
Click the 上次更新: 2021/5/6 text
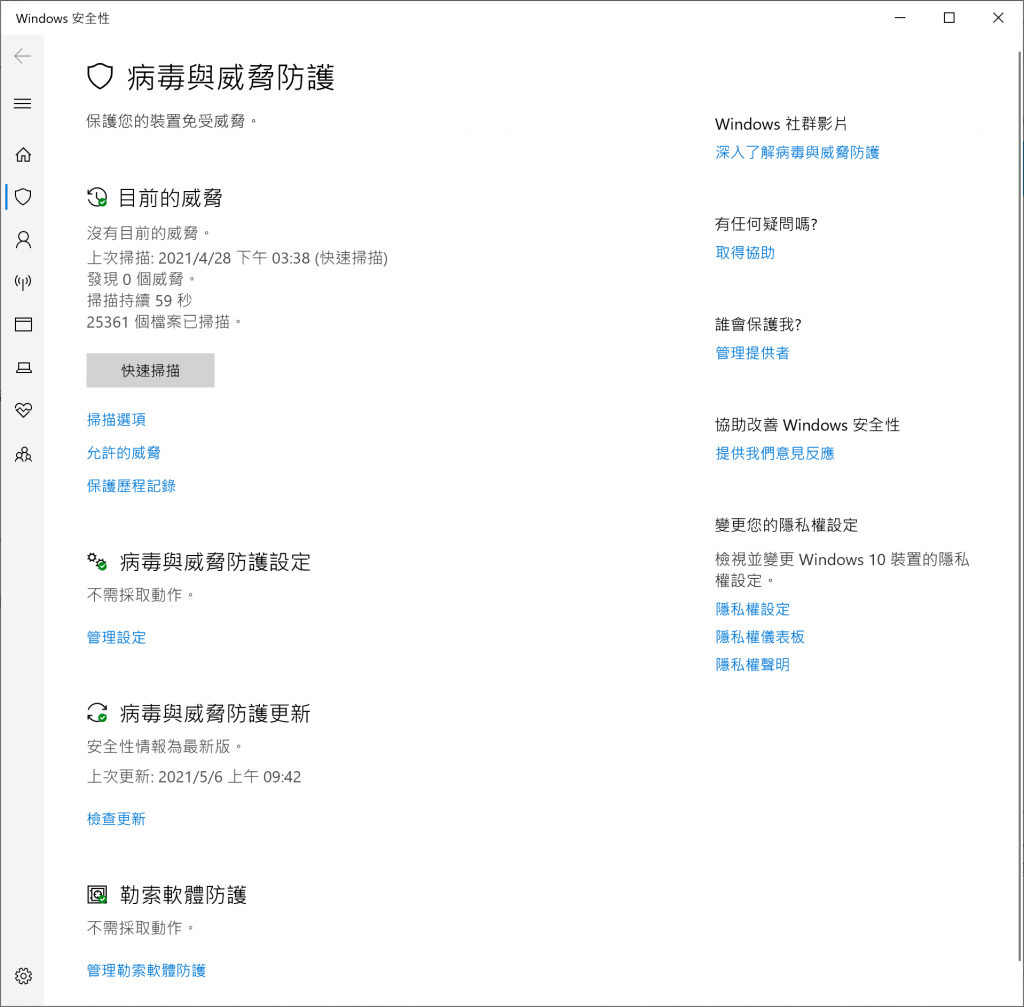point(194,776)
